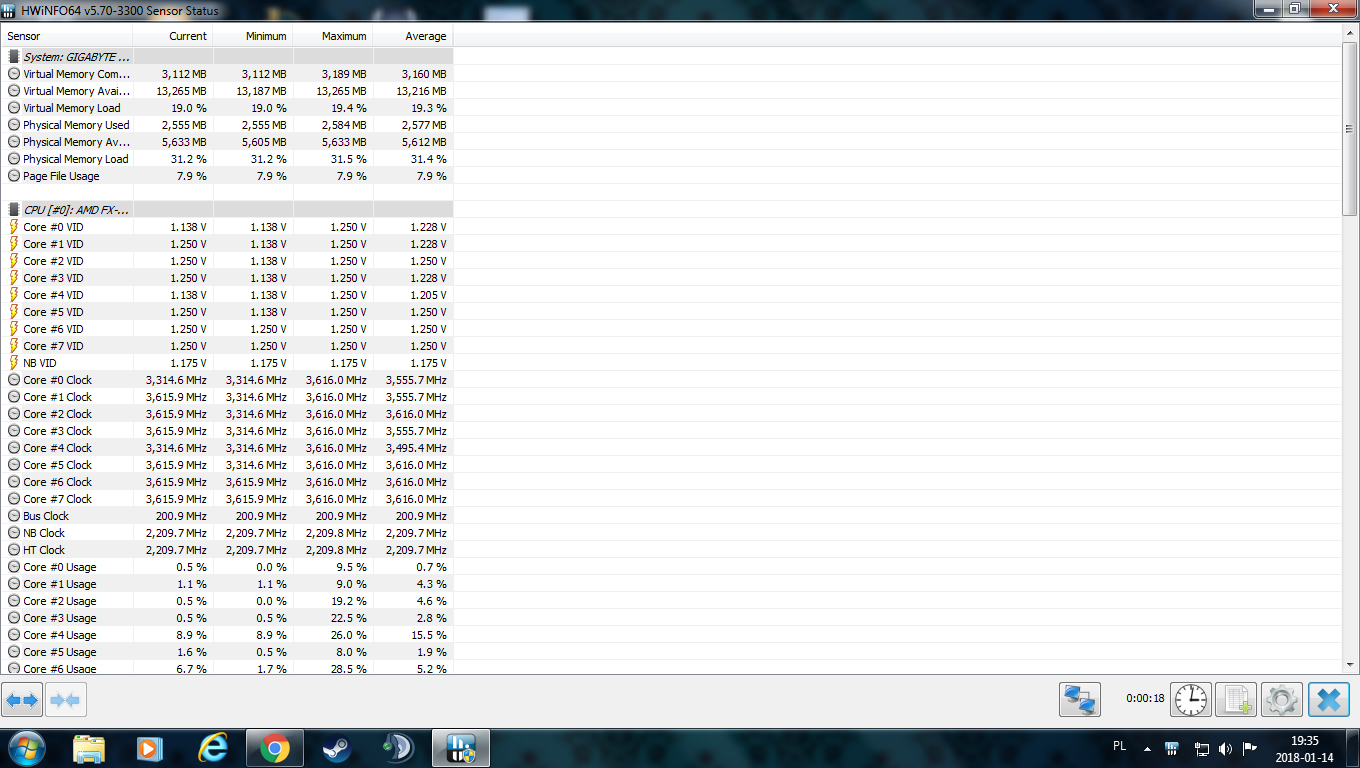The image size is (1360, 768).
Task: Open TeamSpeak from the taskbar
Action: pyautogui.click(x=398, y=748)
